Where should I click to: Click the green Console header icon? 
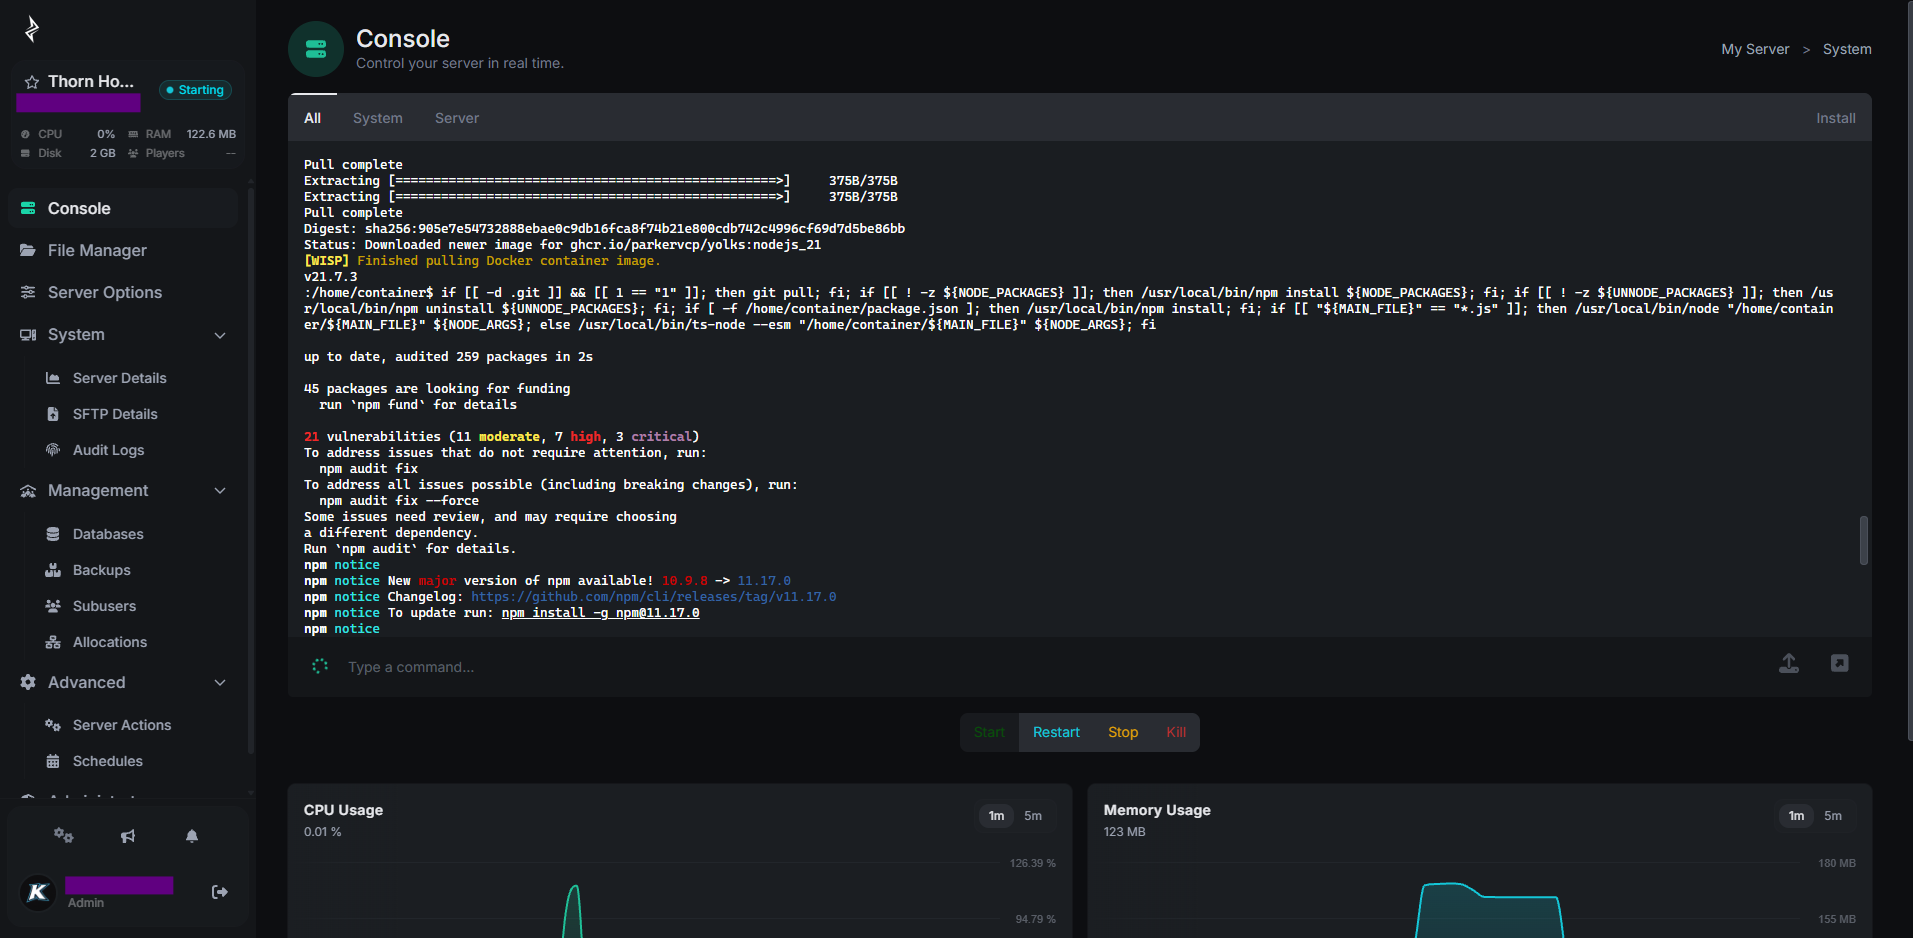(316, 49)
